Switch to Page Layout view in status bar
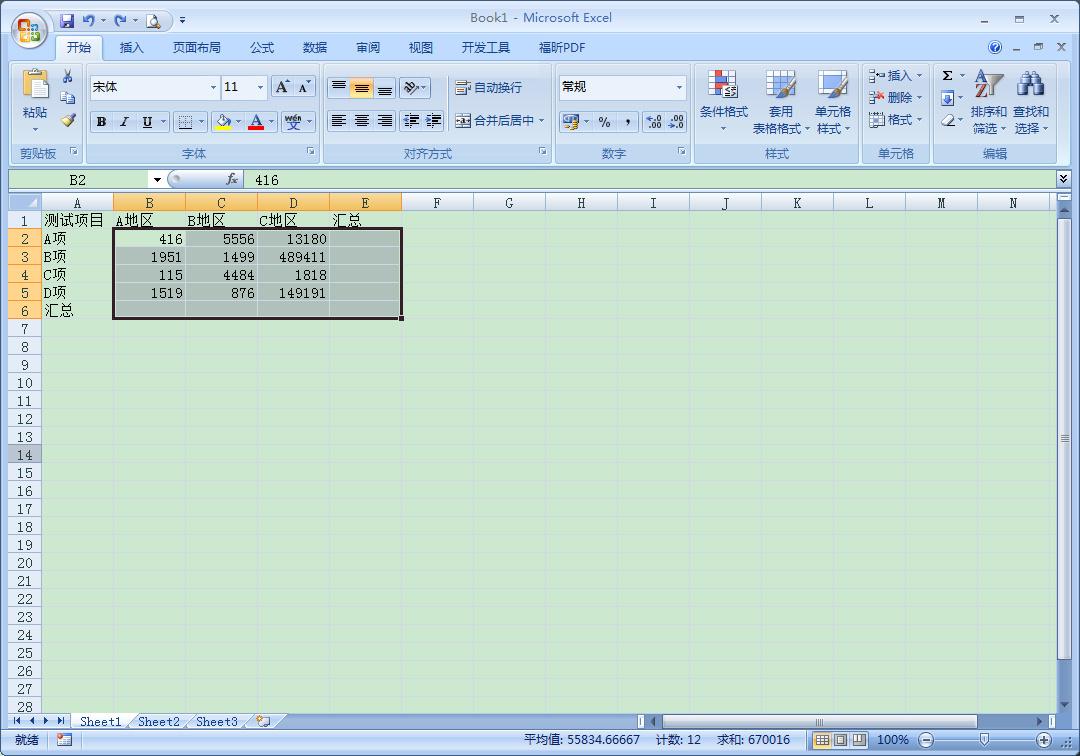The width and height of the screenshot is (1080, 756). (x=840, y=740)
